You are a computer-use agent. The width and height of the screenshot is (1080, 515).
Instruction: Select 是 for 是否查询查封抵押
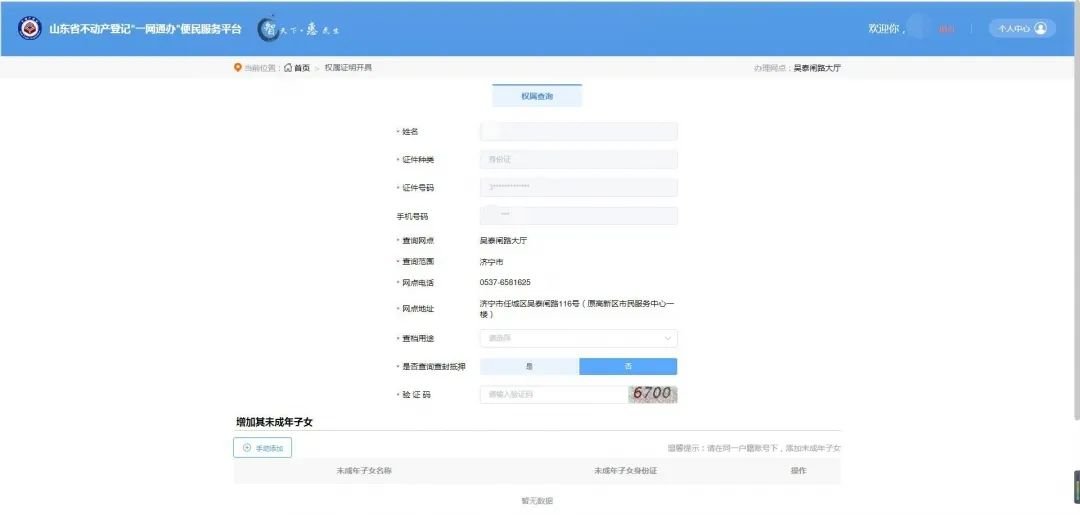(x=529, y=367)
